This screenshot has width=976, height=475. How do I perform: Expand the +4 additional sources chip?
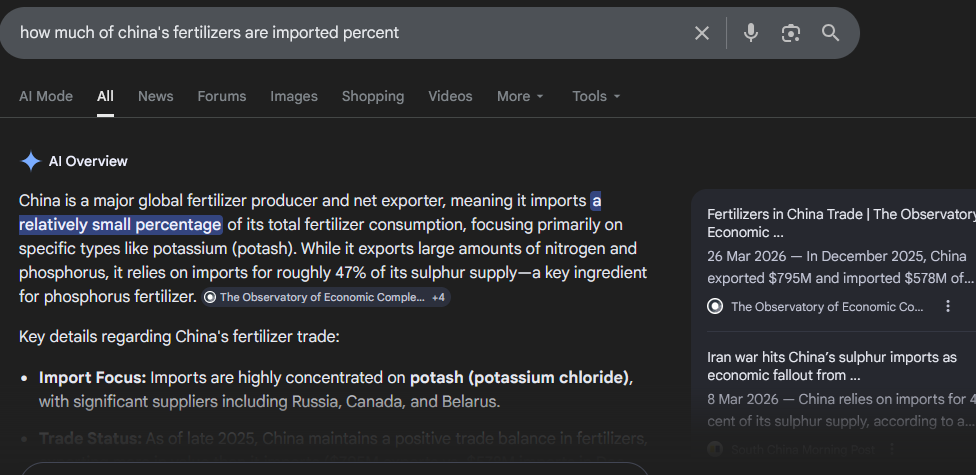438,297
